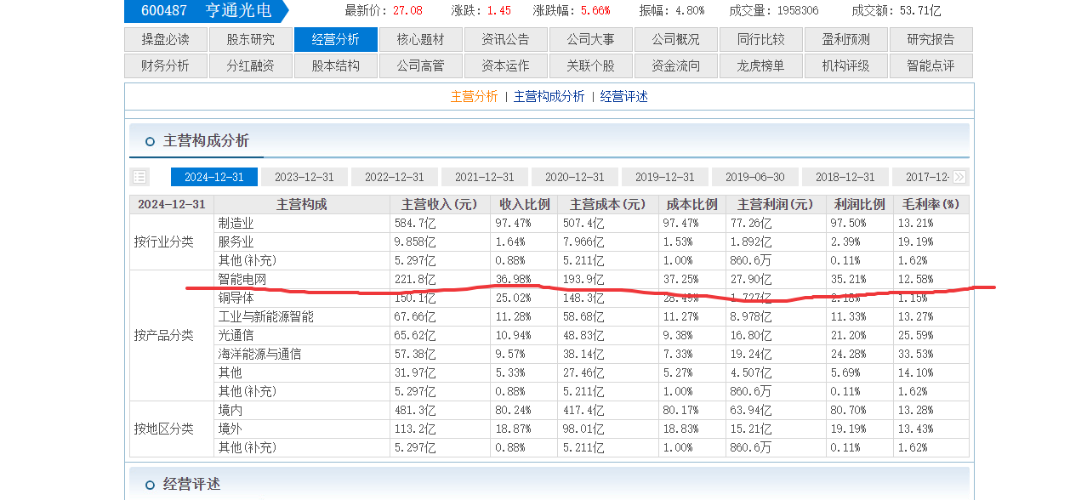The width and height of the screenshot is (1087, 500).
Task: Select the 2020-12-31 report date
Action: pos(575,177)
